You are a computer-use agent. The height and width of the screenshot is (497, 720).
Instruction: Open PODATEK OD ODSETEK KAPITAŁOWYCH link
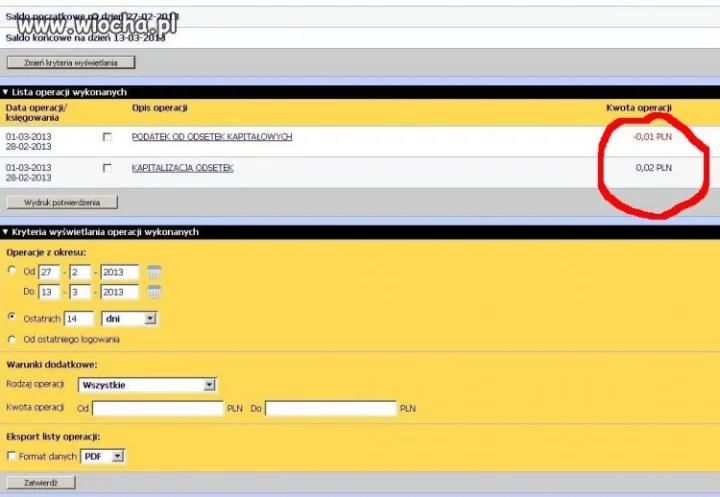(x=212, y=136)
